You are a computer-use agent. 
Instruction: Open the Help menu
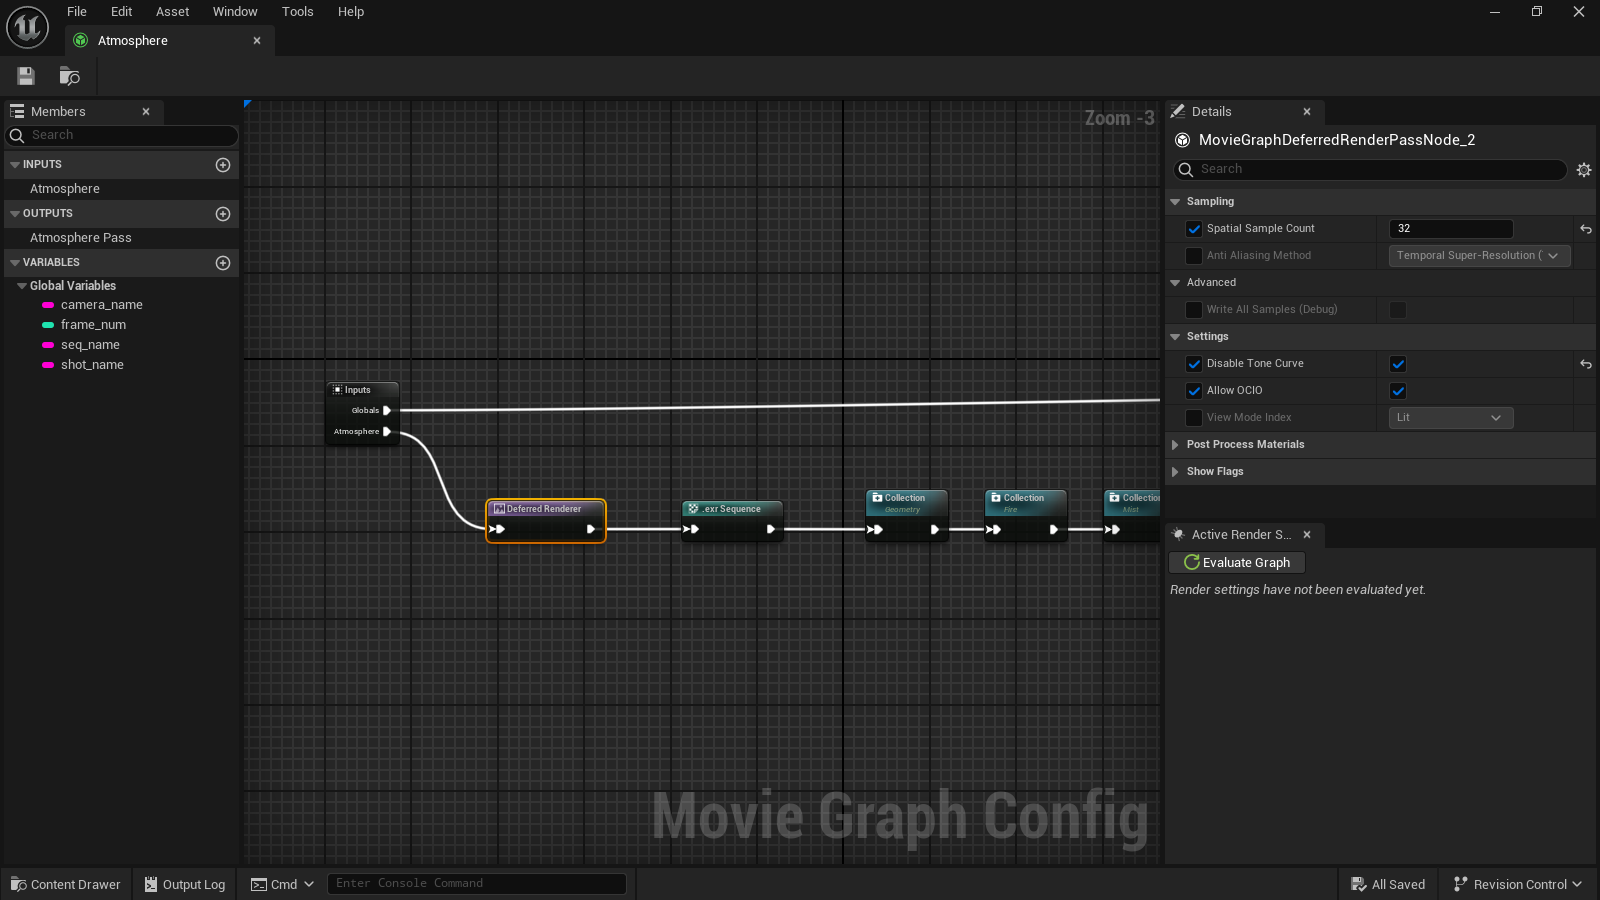(x=351, y=12)
